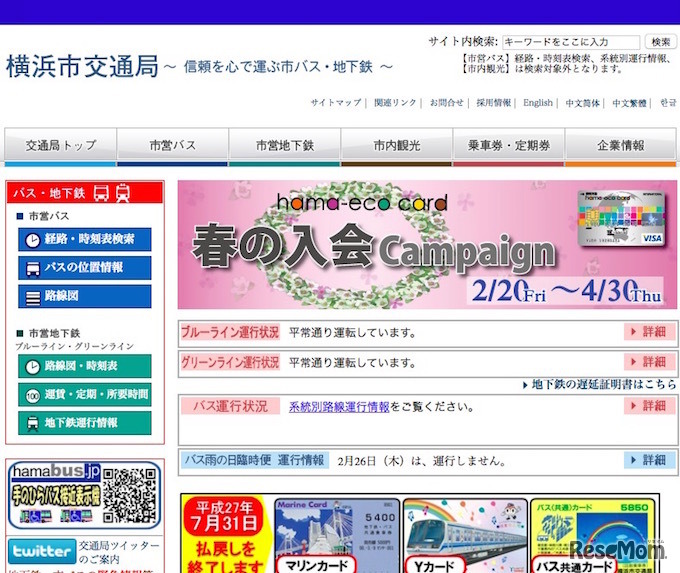Click the 検索 search button

tap(660, 42)
